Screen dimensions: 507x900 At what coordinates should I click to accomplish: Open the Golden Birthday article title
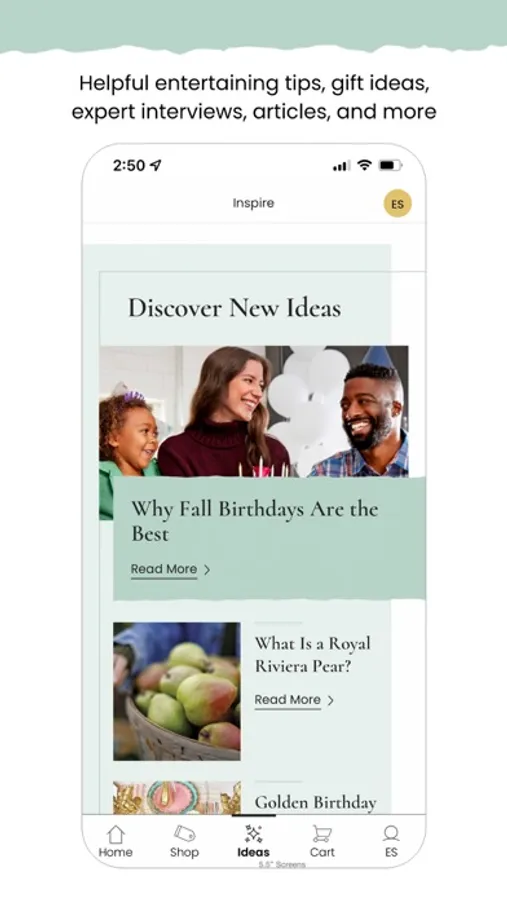(316, 802)
